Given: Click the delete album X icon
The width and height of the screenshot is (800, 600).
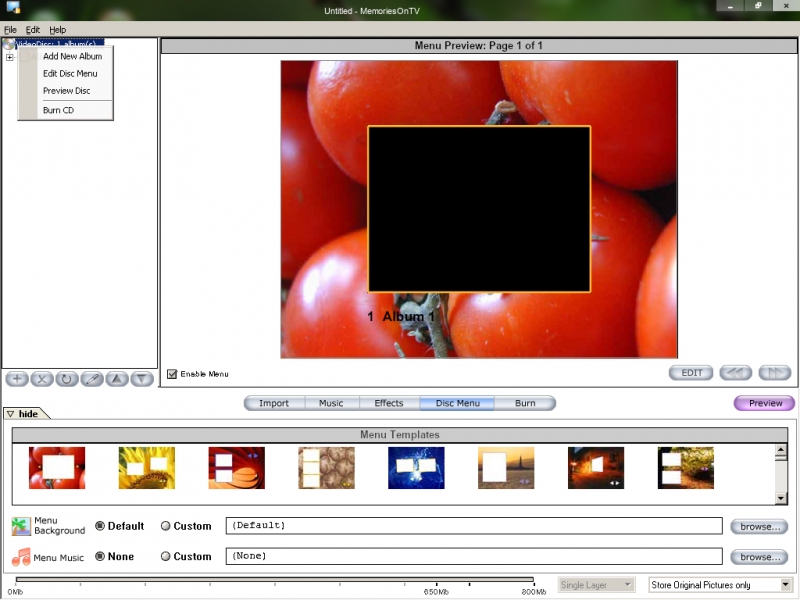Looking at the screenshot, I should (42, 379).
